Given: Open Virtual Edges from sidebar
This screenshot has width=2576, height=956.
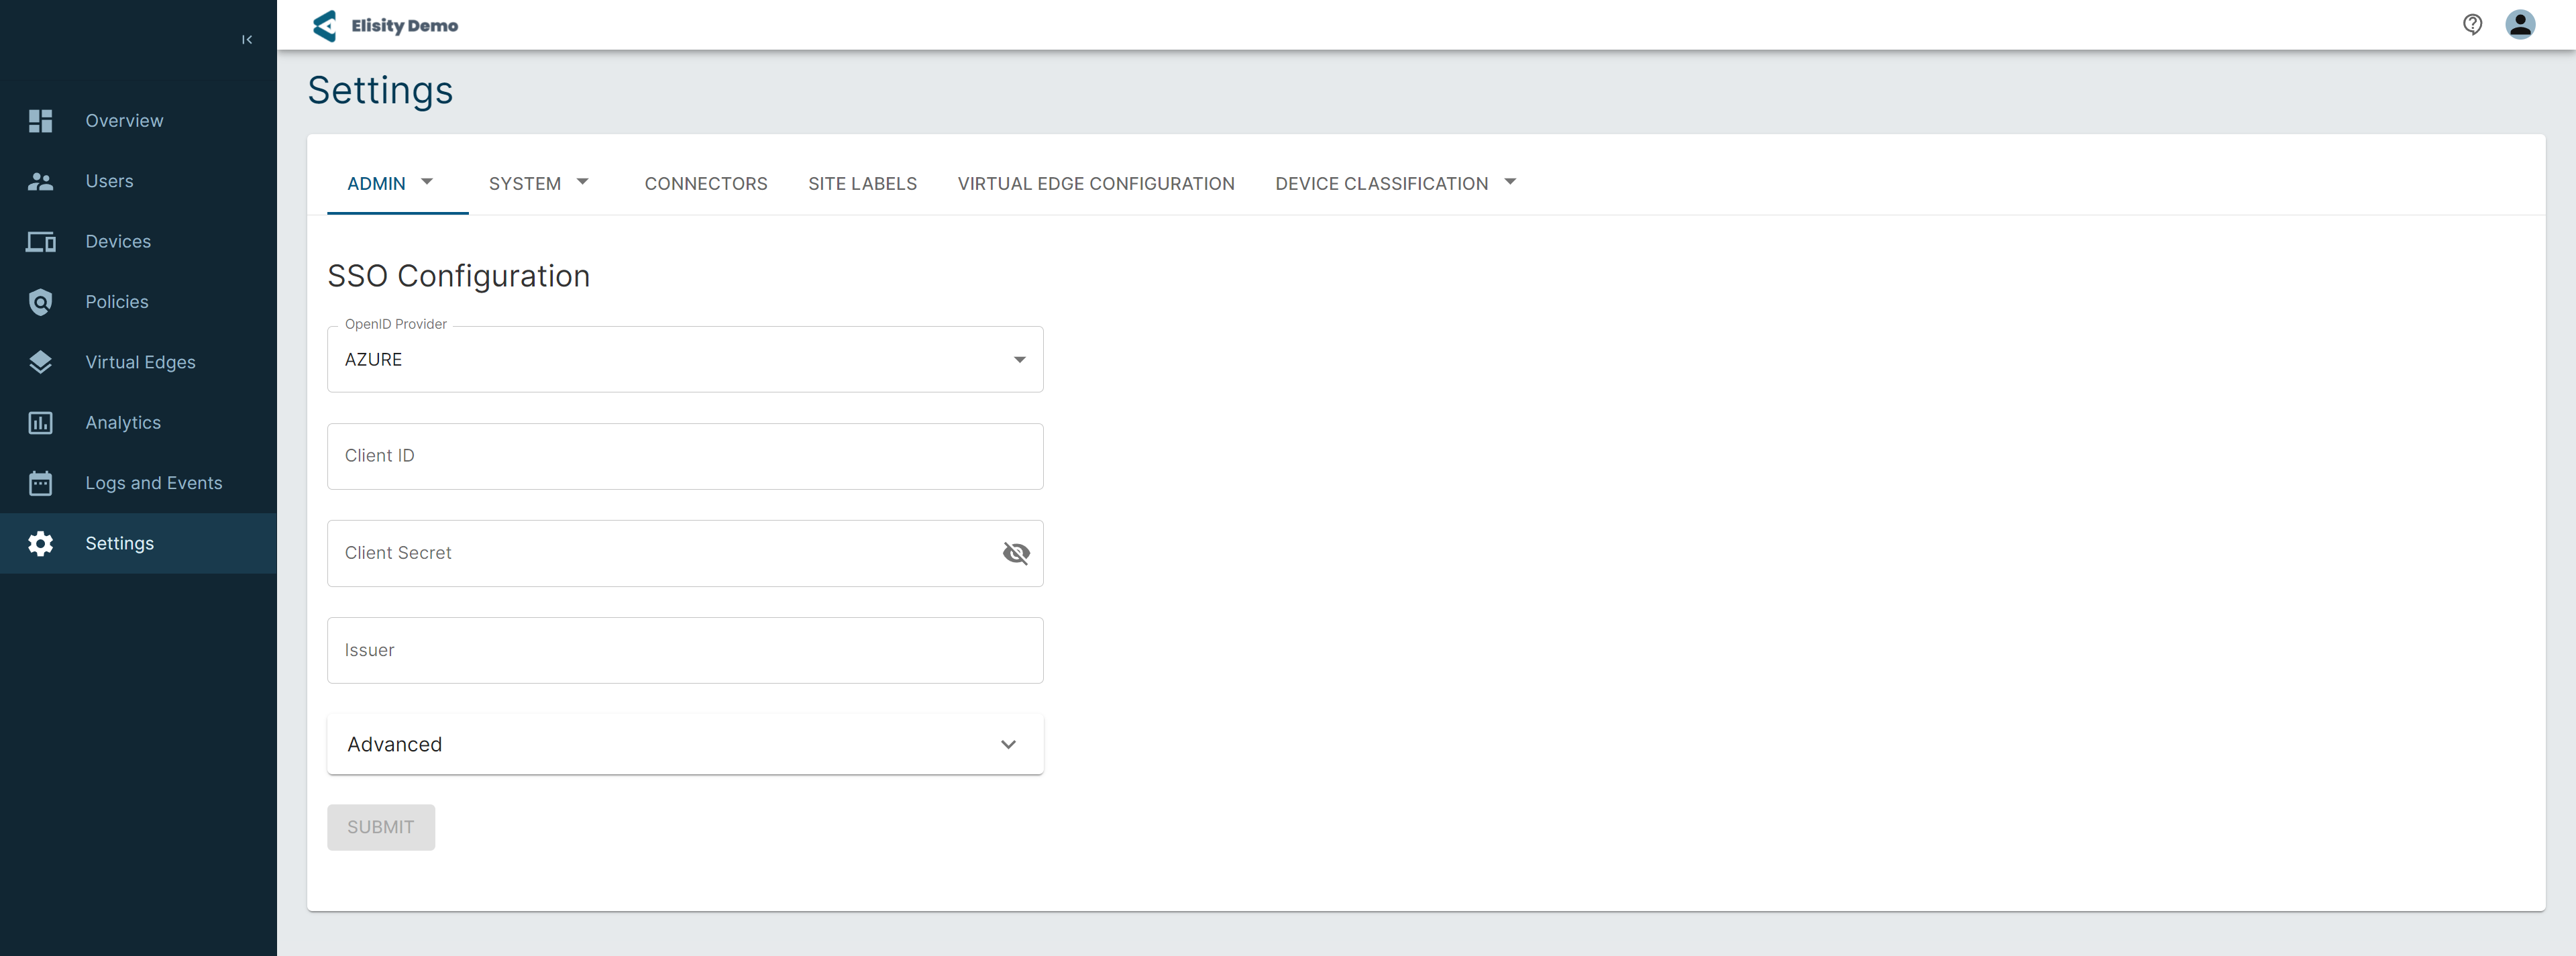Looking at the screenshot, I should 140,362.
